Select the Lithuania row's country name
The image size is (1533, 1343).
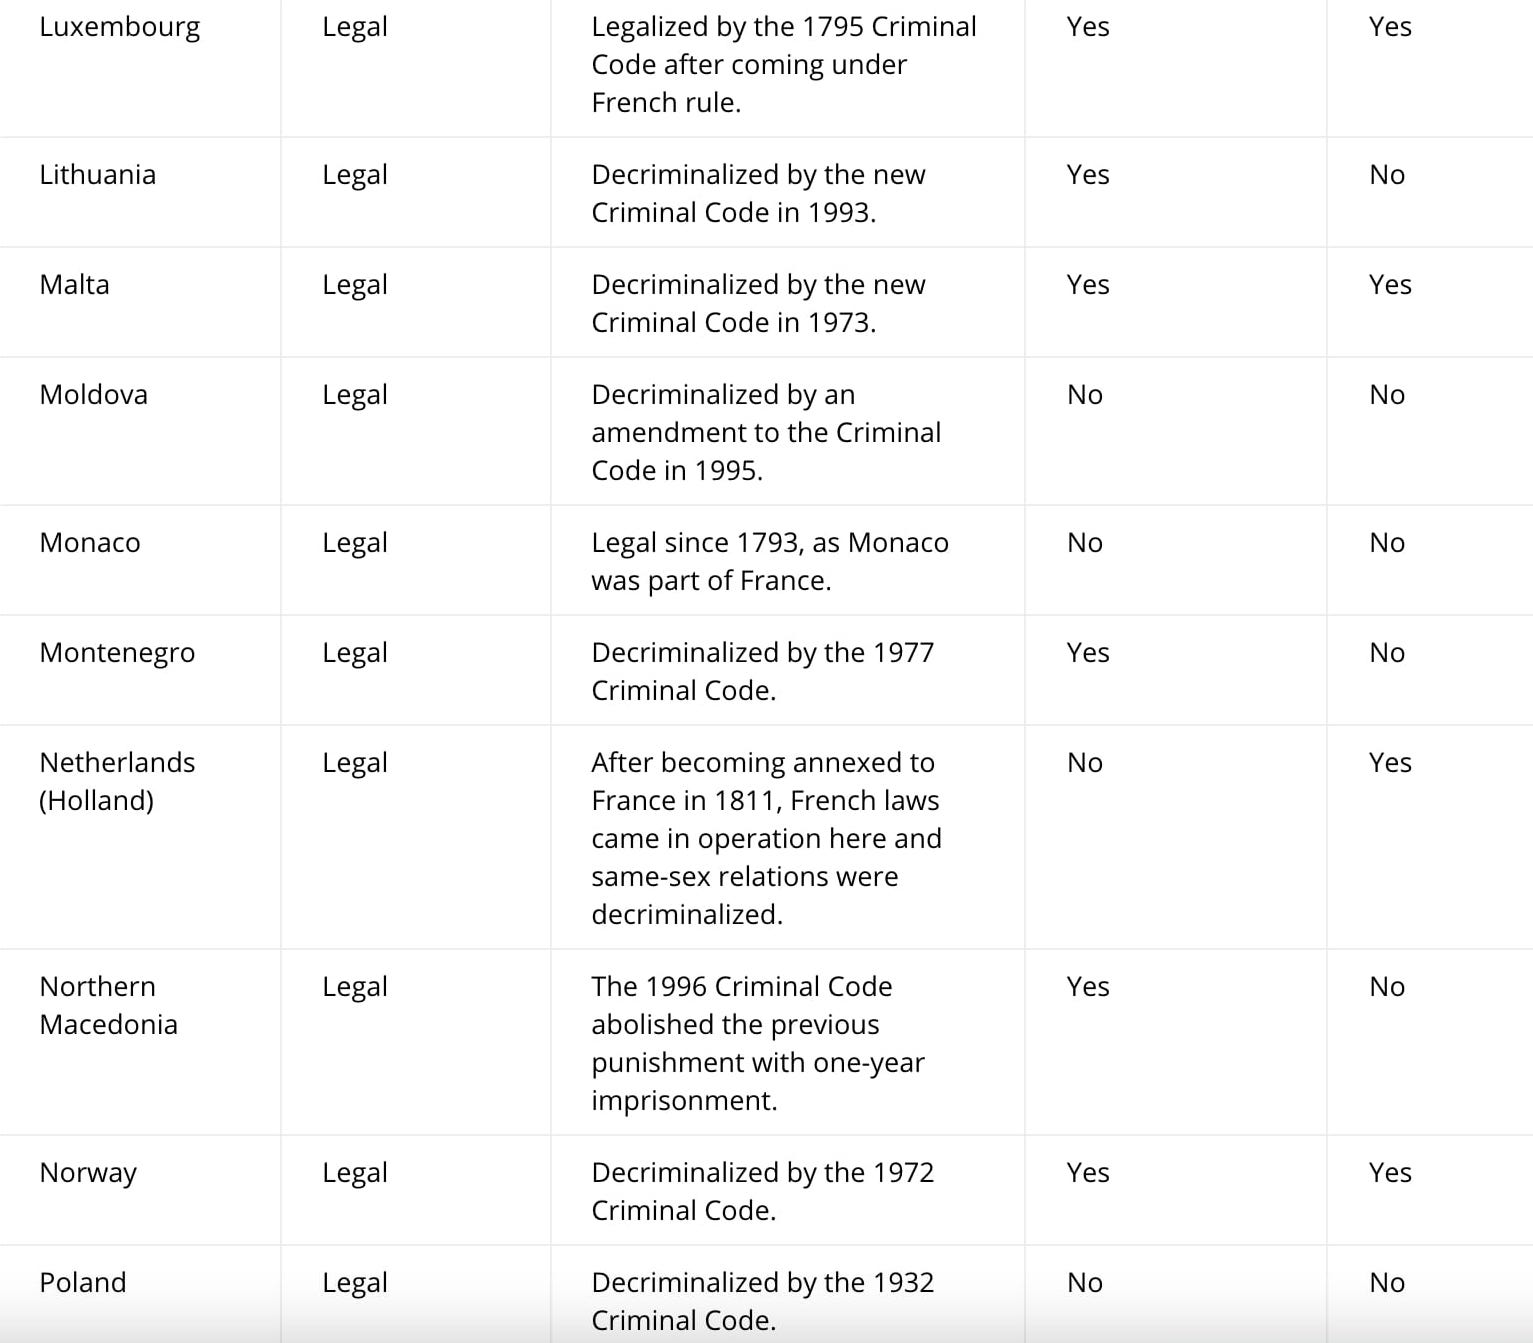[x=97, y=175]
